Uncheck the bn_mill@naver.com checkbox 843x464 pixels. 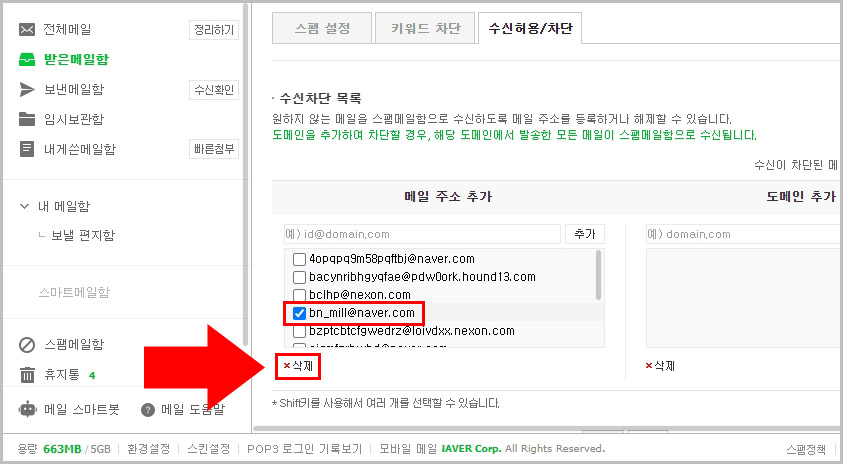(x=299, y=313)
